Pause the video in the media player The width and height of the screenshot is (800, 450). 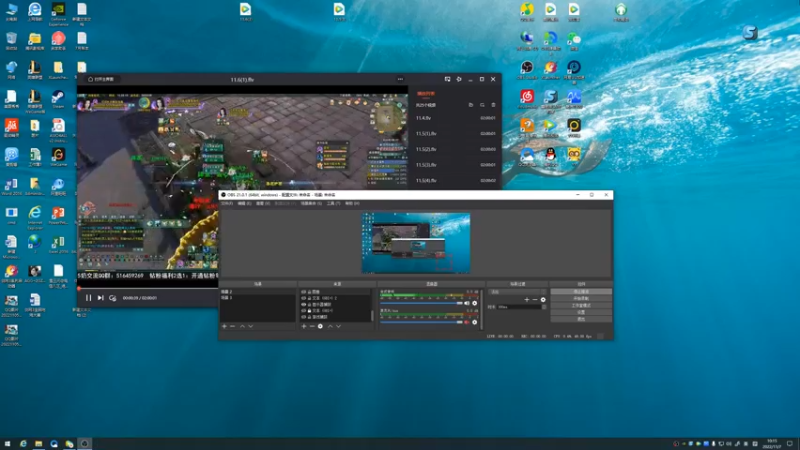click(x=88, y=298)
